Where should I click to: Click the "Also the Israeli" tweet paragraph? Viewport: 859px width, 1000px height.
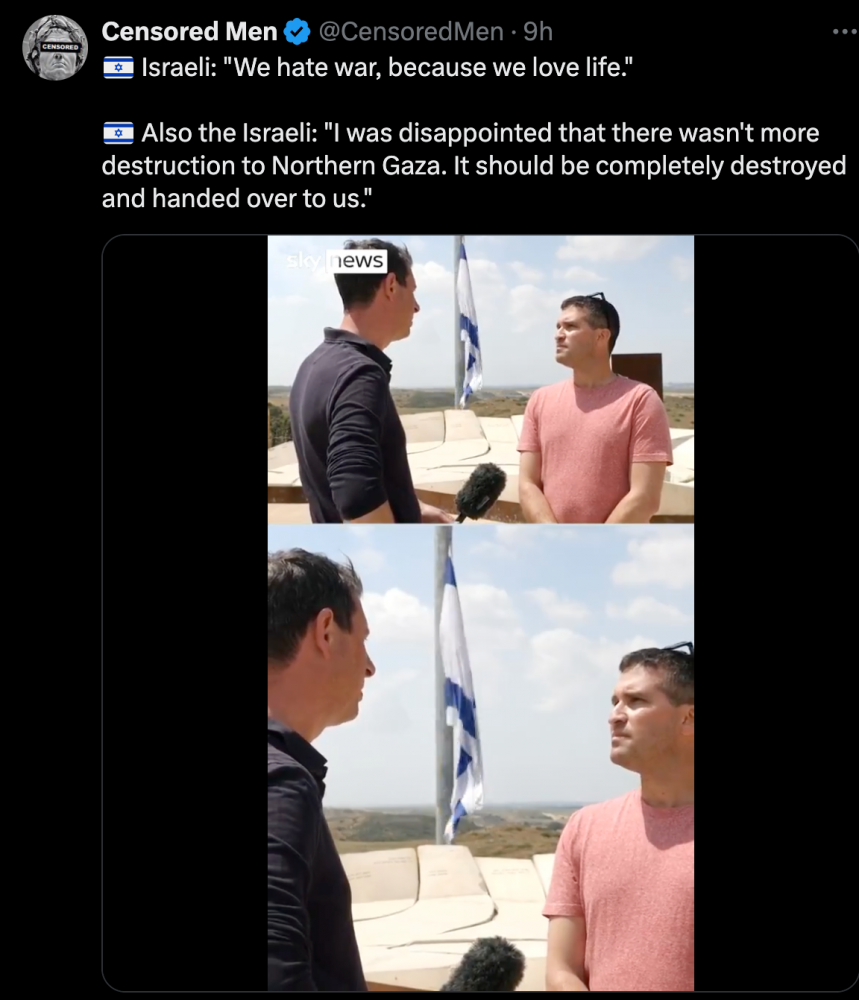(474, 166)
